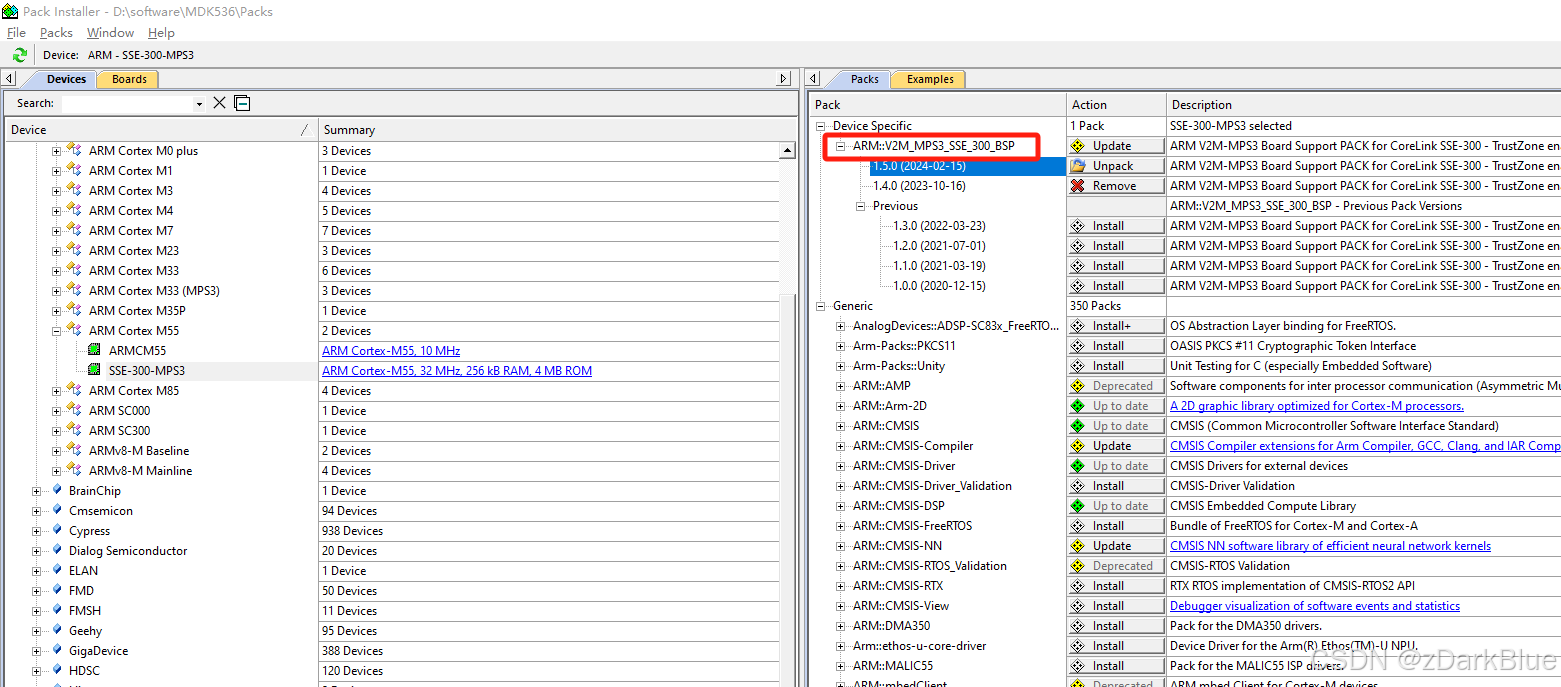1561x687 pixels.
Task: Click the green refresh packs toolbar icon
Action: pyautogui.click(x=19, y=55)
